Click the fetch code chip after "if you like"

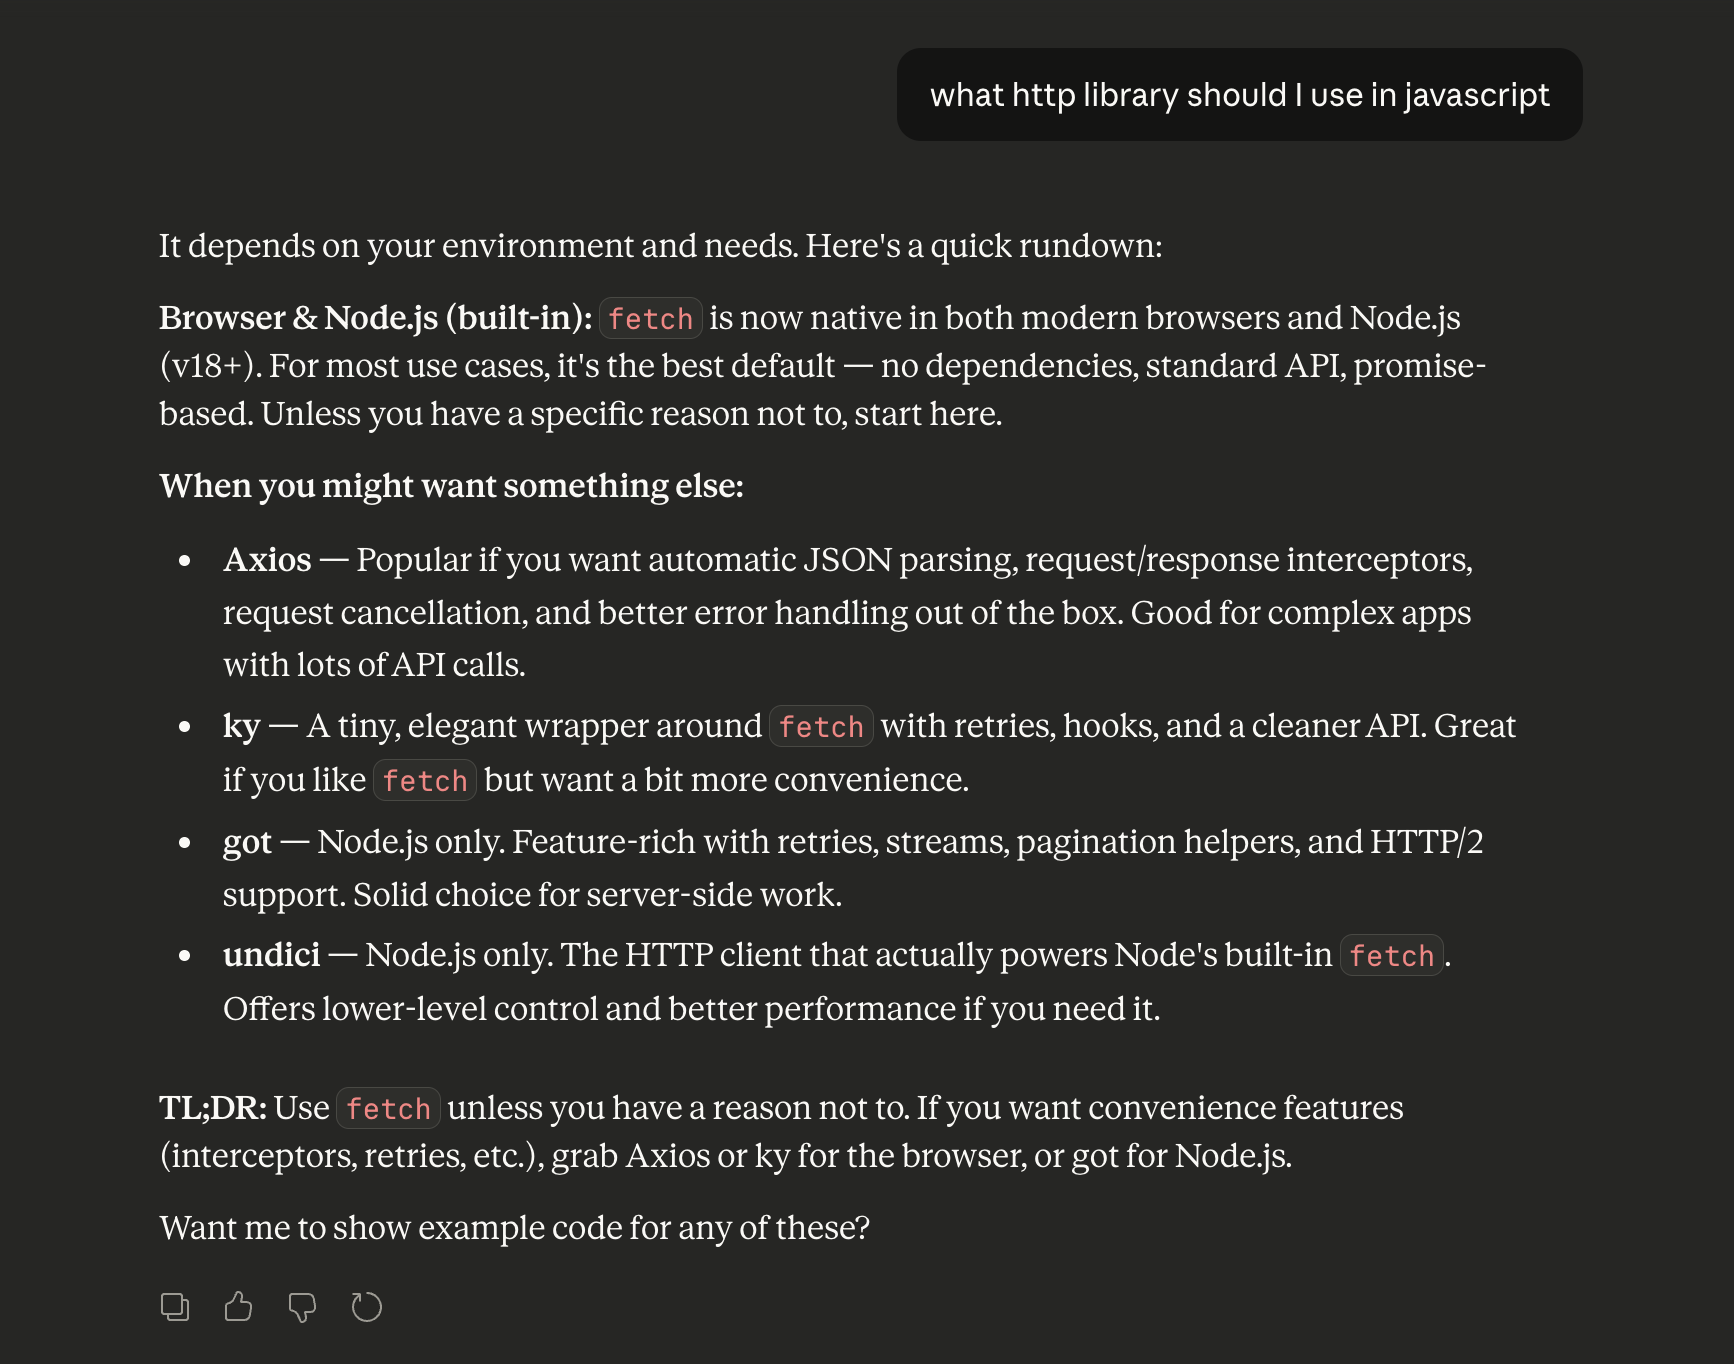(424, 781)
